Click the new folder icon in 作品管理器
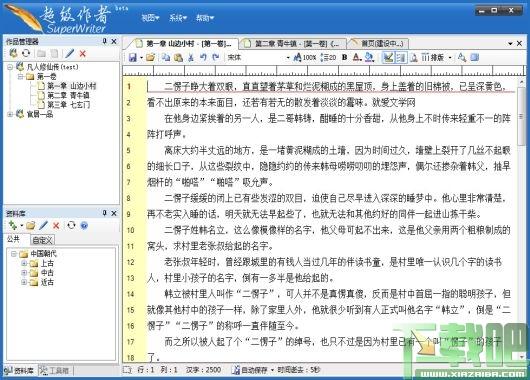Viewport: 530px width, 380px height. pyautogui.click(x=41, y=53)
